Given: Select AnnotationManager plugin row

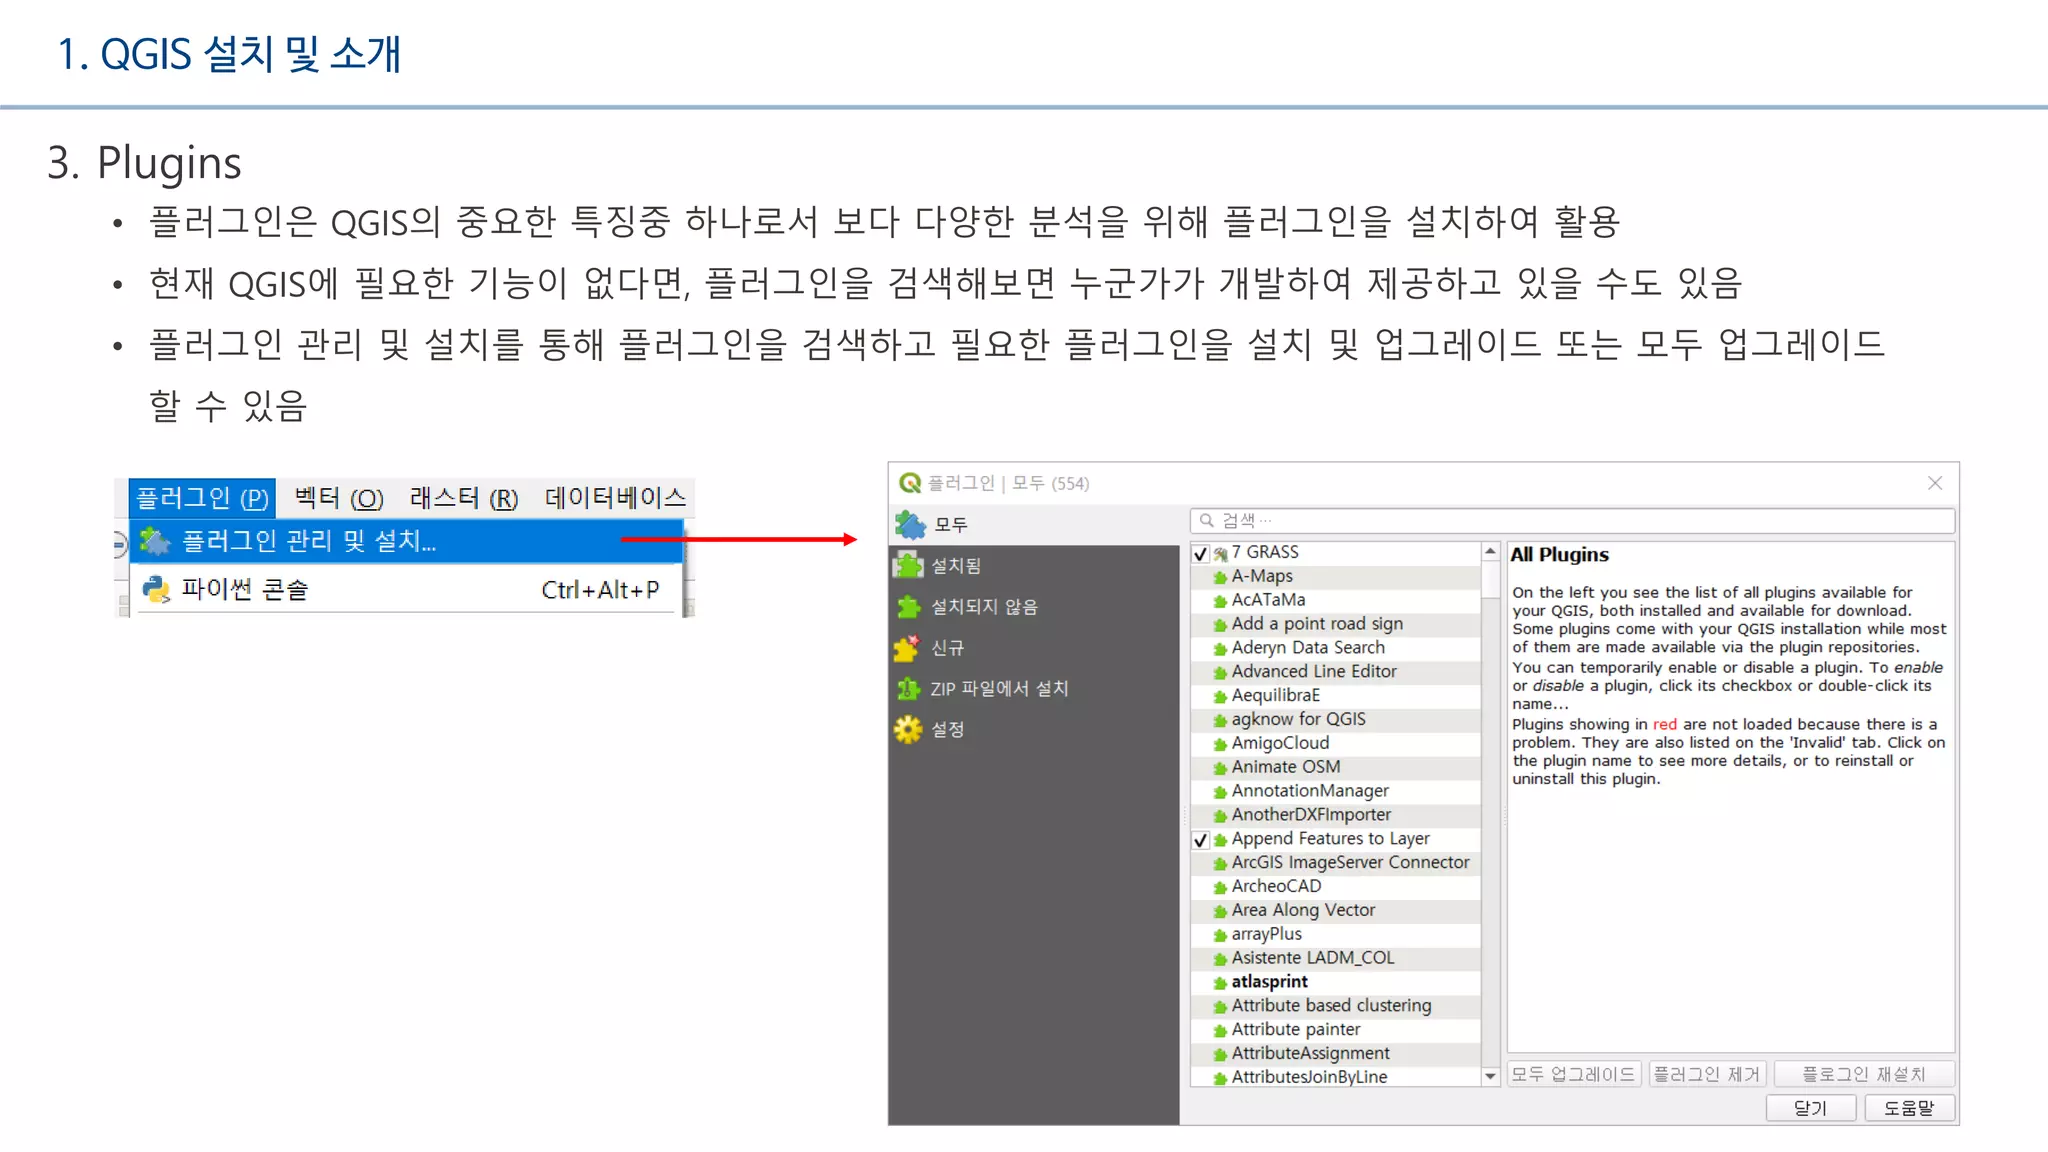Looking at the screenshot, I should tap(1336, 791).
